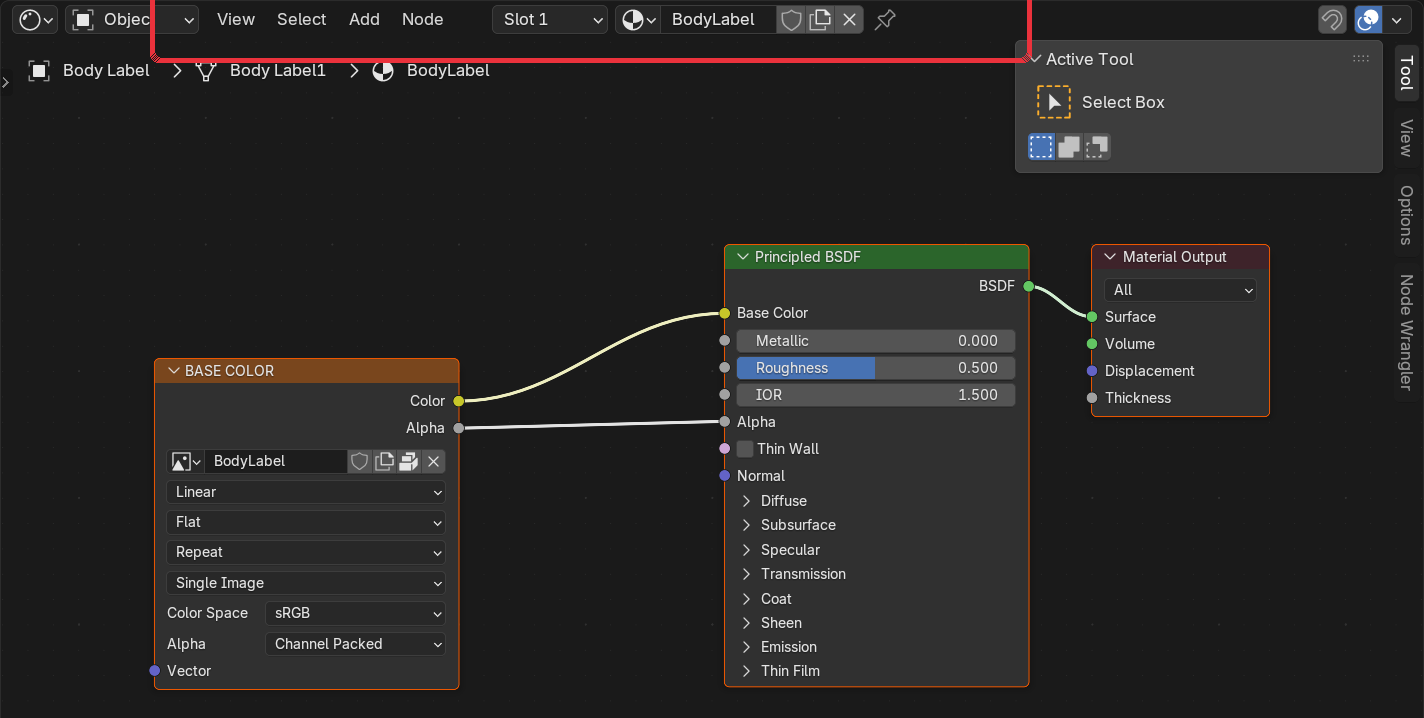Click the Select Box tool icon
The image size is (1424, 718).
[x=1054, y=102]
